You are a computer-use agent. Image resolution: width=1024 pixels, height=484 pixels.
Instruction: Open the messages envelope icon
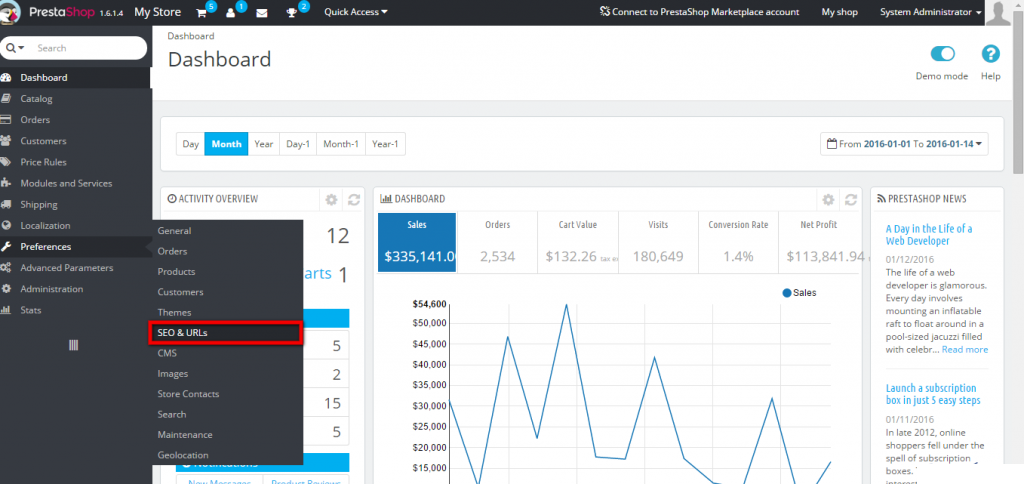(262, 12)
